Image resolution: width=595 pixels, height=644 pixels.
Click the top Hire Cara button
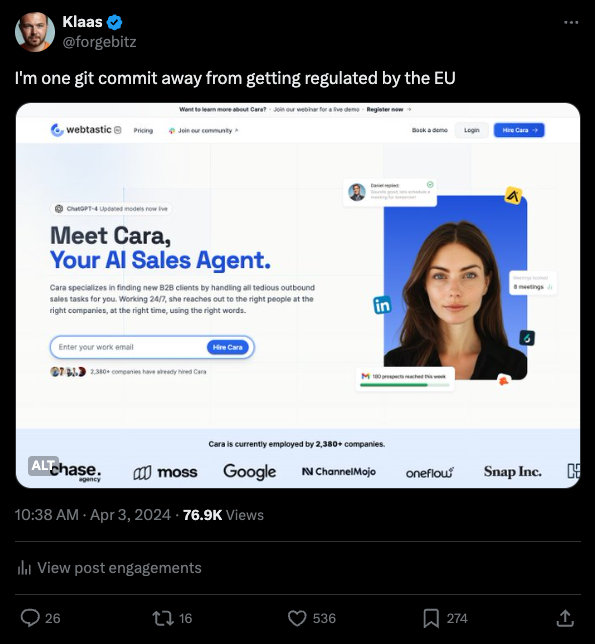[519, 130]
